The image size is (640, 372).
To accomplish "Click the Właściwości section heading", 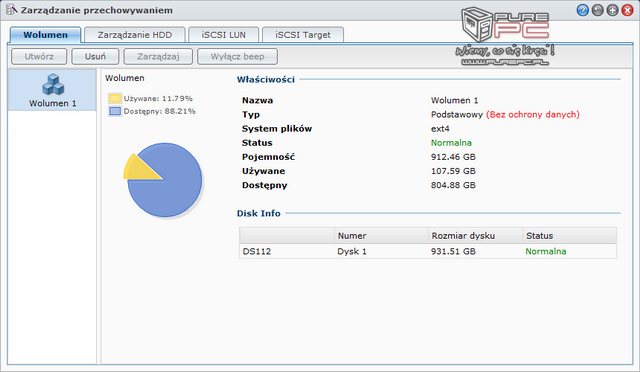I will [x=266, y=79].
